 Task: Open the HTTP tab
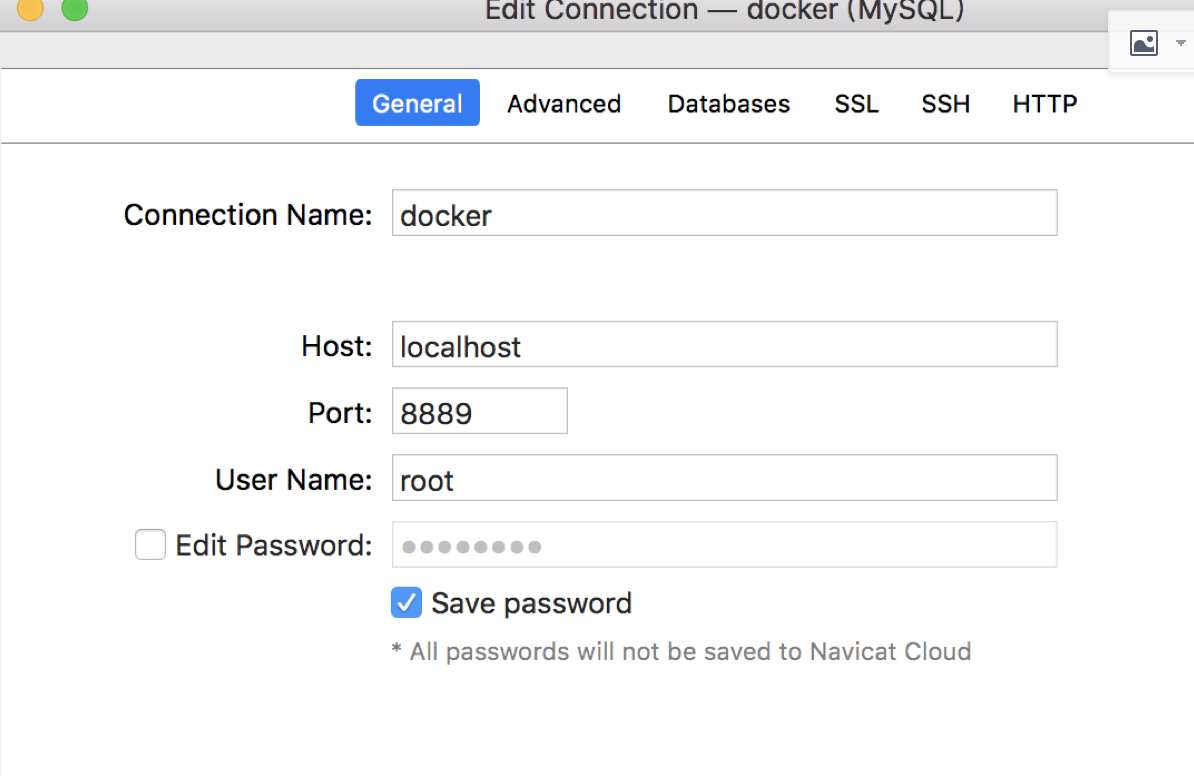coord(1044,103)
